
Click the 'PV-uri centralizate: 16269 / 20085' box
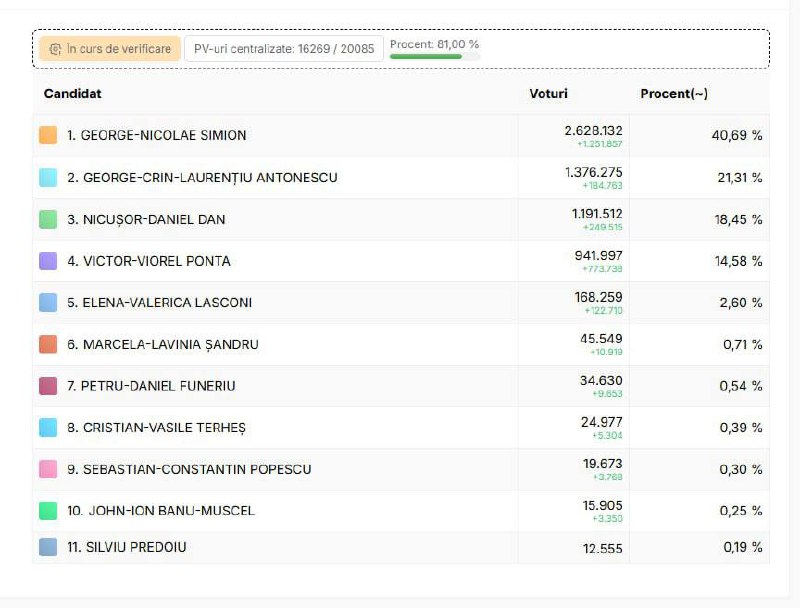pos(284,49)
